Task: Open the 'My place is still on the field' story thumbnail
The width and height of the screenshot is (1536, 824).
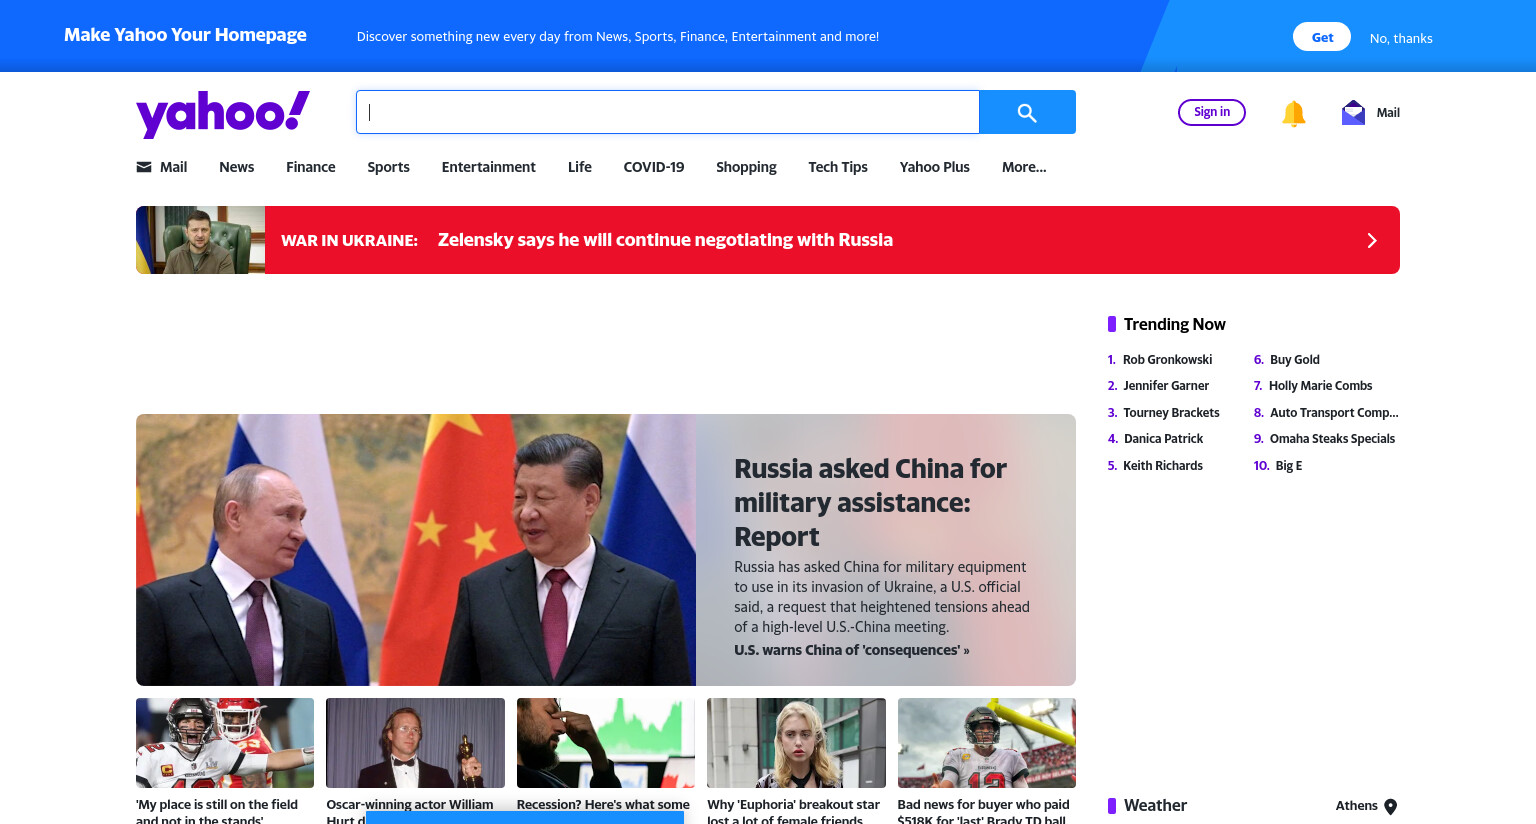Action: click(x=225, y=743)
